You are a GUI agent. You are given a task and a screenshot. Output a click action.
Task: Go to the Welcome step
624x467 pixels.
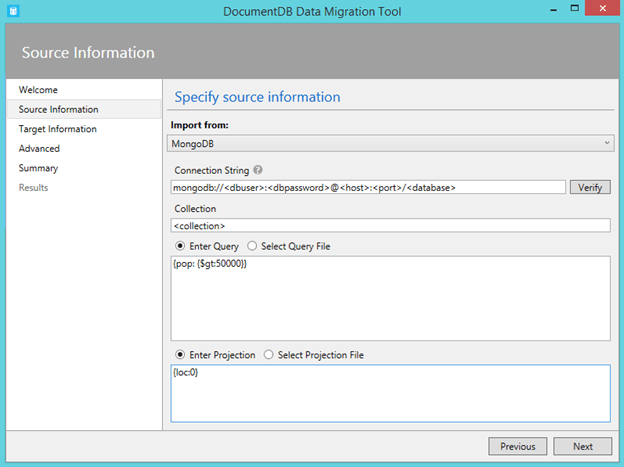pyautogui.click(x=38, y=90)
